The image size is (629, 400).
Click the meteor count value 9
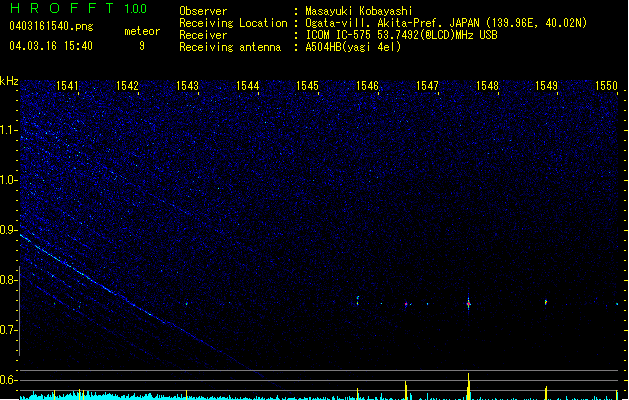coord(141,46)
